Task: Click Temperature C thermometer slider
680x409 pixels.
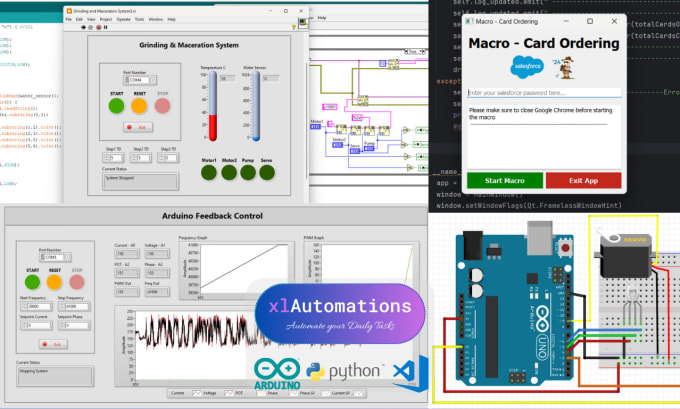Action: (x=212, y=106)
